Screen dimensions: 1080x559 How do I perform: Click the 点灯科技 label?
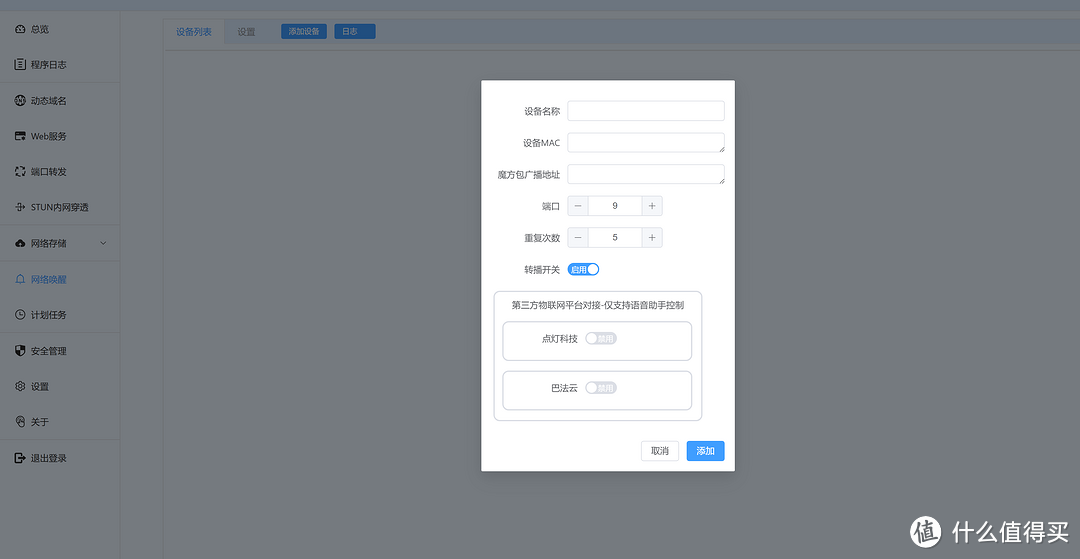click(560, 339)
